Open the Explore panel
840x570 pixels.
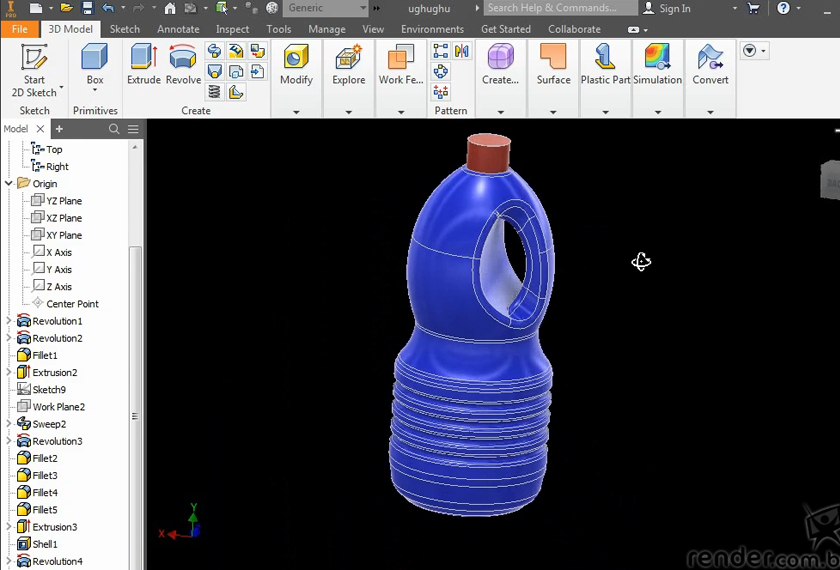(348, 66)
